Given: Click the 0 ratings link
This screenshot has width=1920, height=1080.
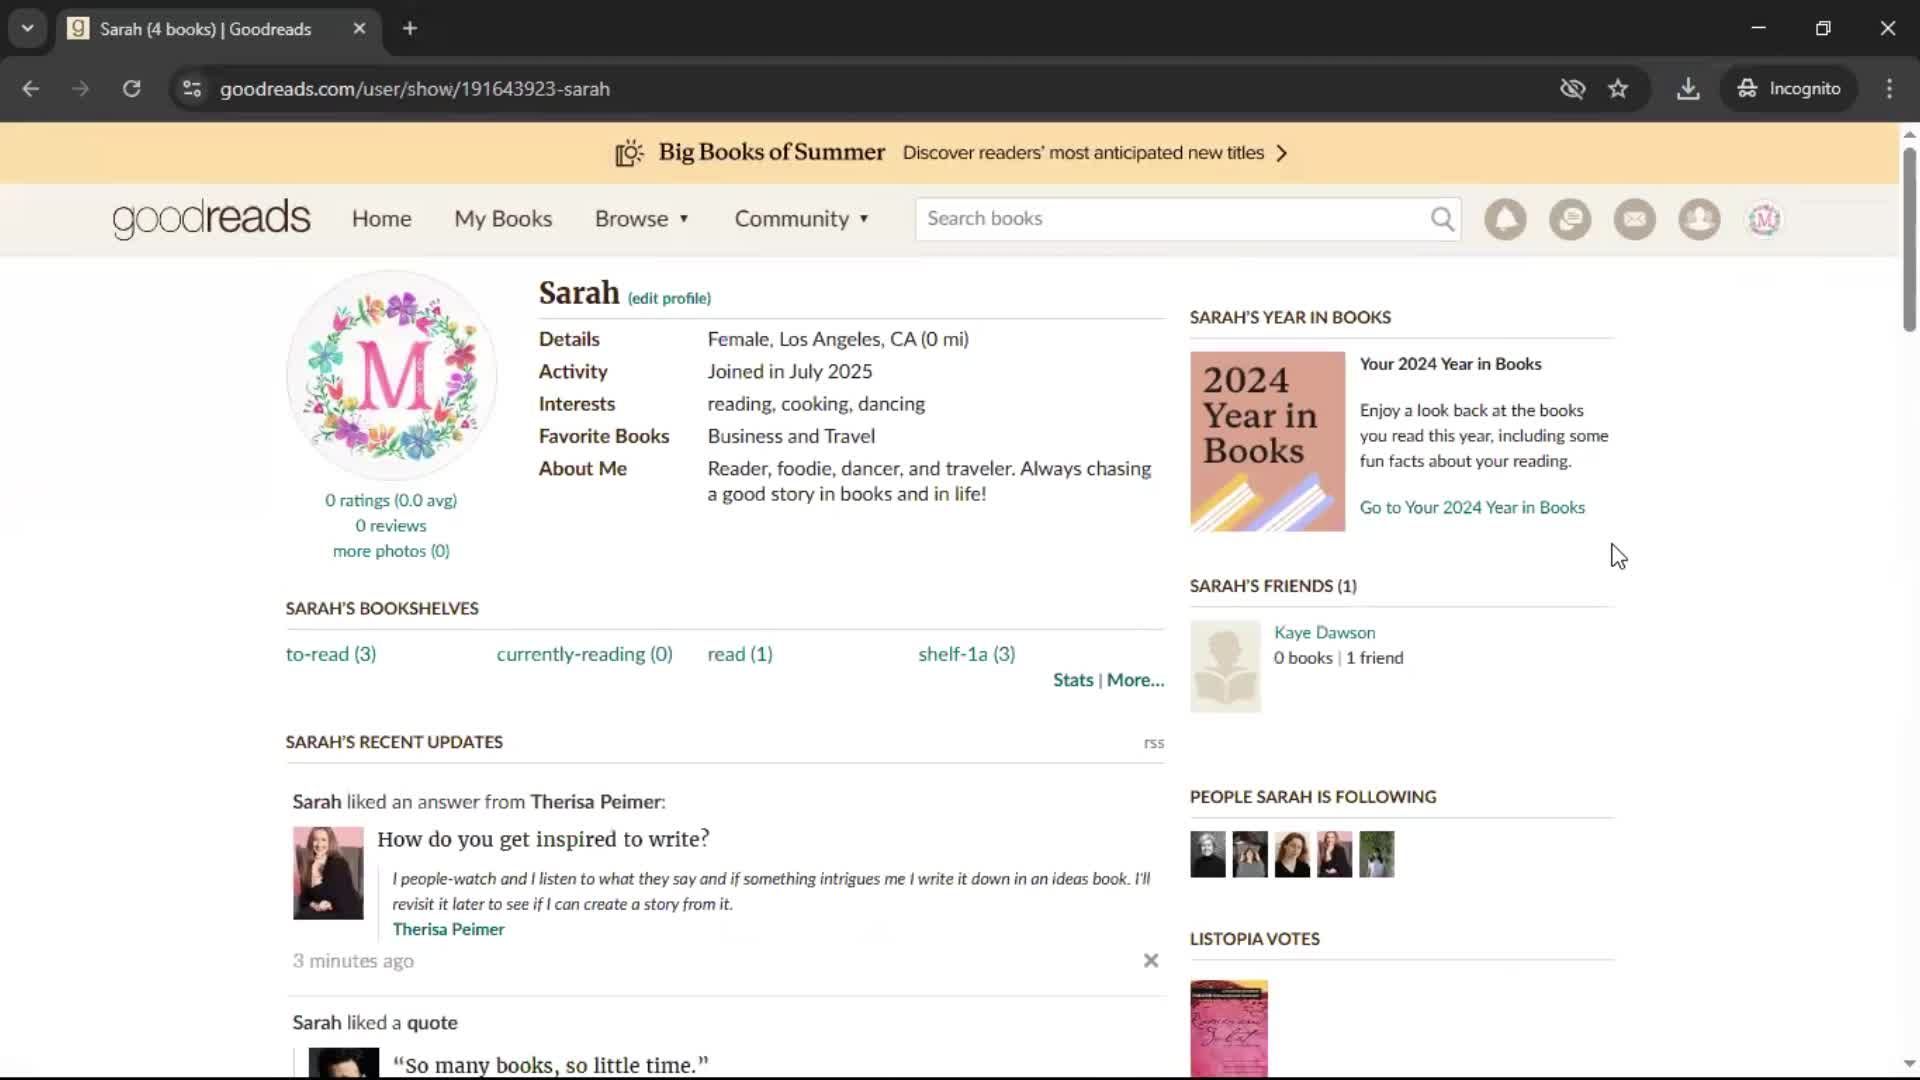Looking at the screenshot, I should pyautogui.click(x=391, y=500).
